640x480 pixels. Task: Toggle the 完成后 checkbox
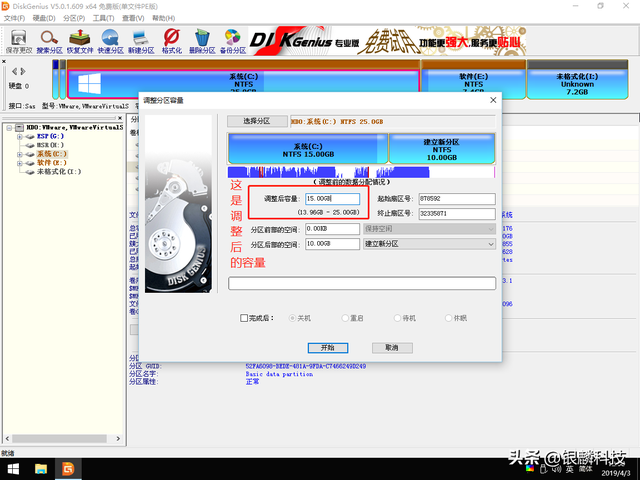click(x=244, y=318)
